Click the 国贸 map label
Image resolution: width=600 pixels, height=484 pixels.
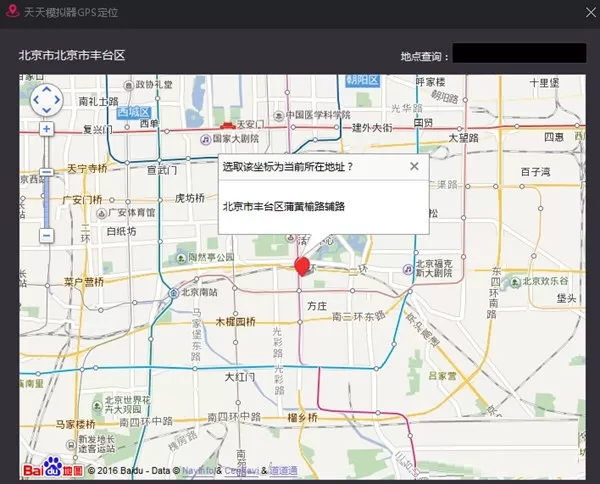(x=423, y=123)
